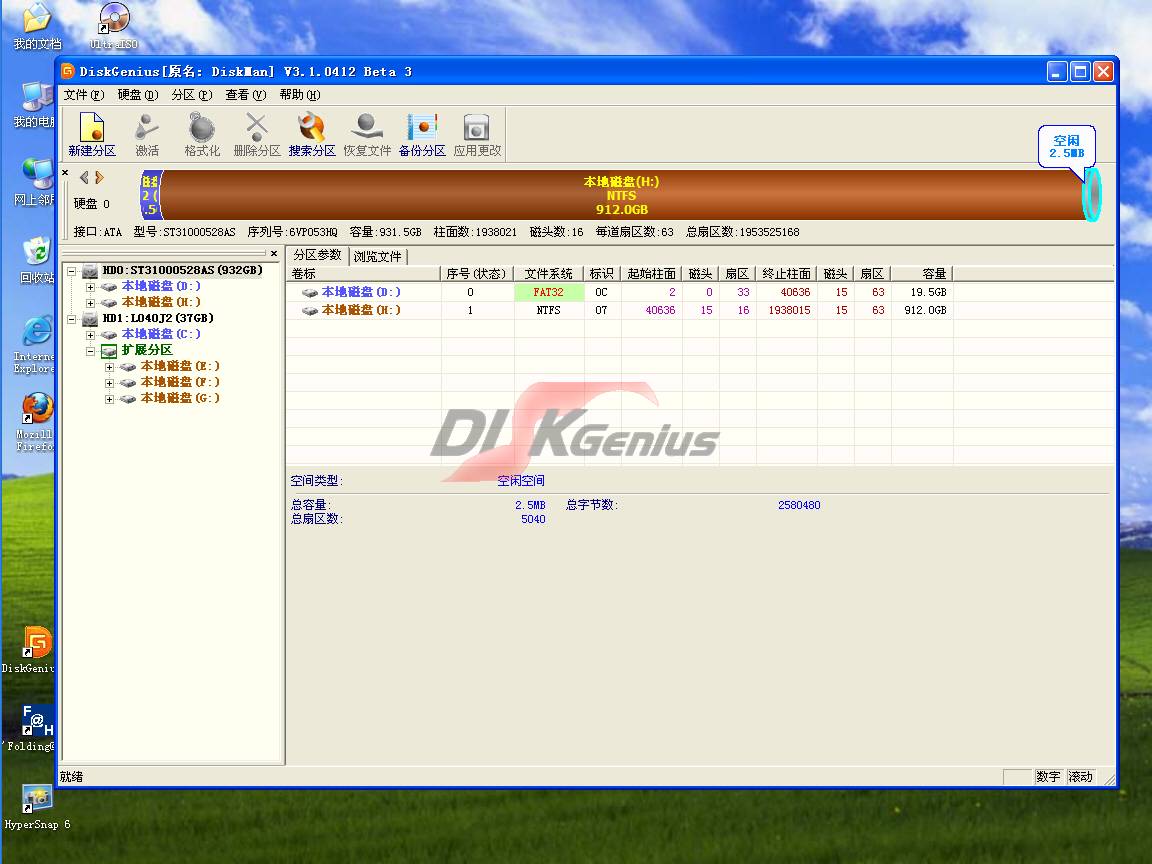Select 本地磁盘(C:) tree item

point(161,334)
